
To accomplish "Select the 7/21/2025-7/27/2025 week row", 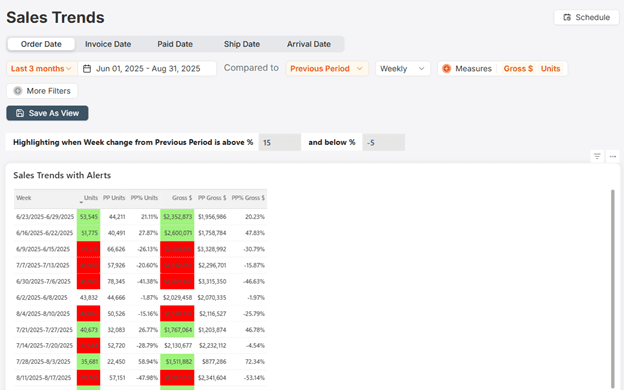I will point(140,330).
